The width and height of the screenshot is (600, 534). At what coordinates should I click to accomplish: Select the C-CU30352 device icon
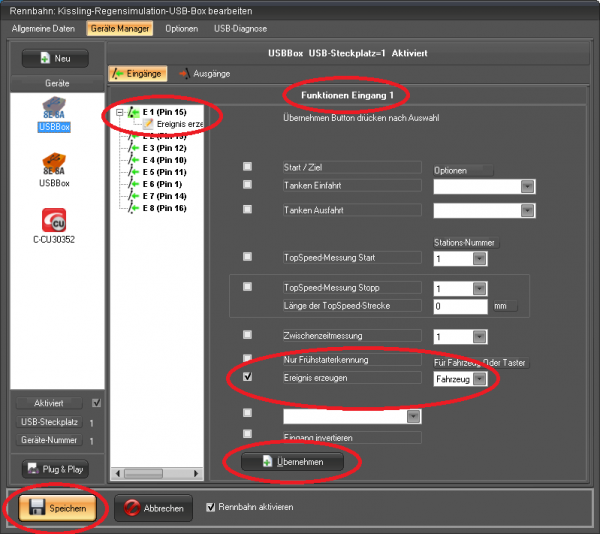tap(54, 220)
